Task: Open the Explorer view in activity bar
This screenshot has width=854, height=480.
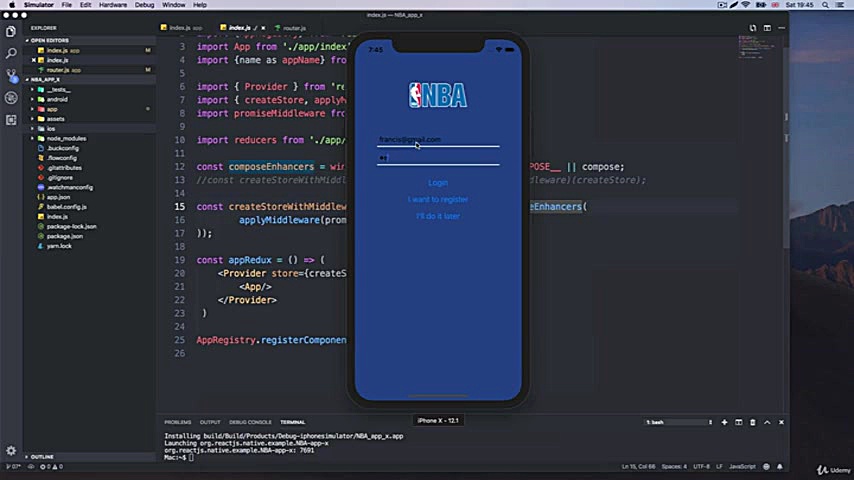Action: tap(11, 31)
